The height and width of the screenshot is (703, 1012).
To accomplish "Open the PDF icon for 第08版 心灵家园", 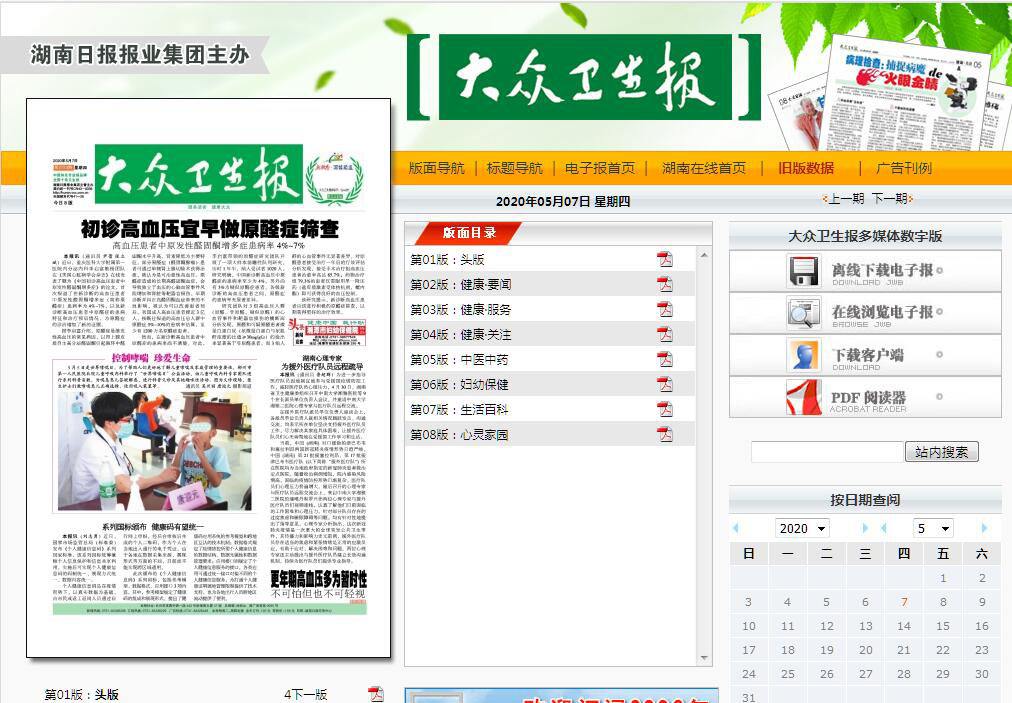I will tap(664, 435).
